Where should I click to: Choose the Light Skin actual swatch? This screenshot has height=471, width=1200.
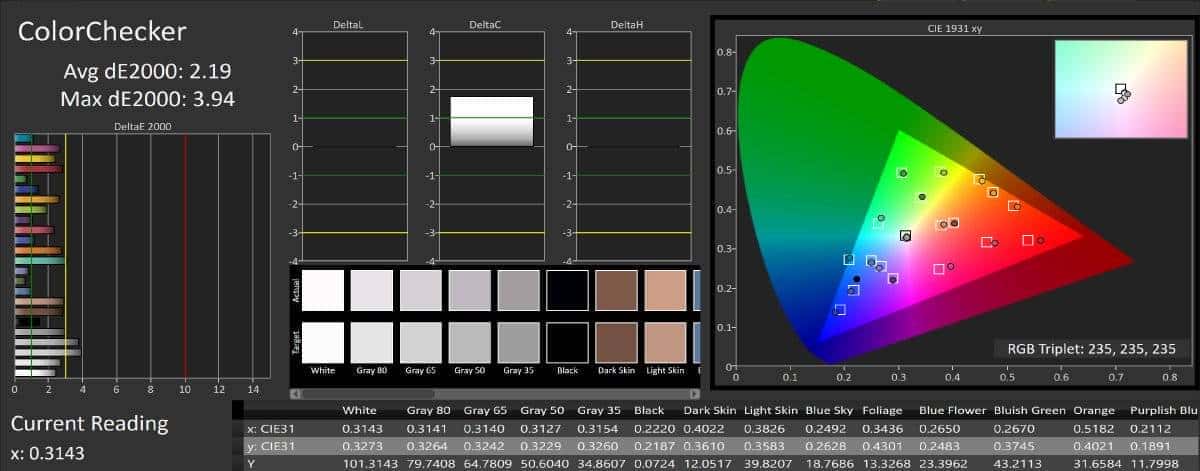[665, 289]
